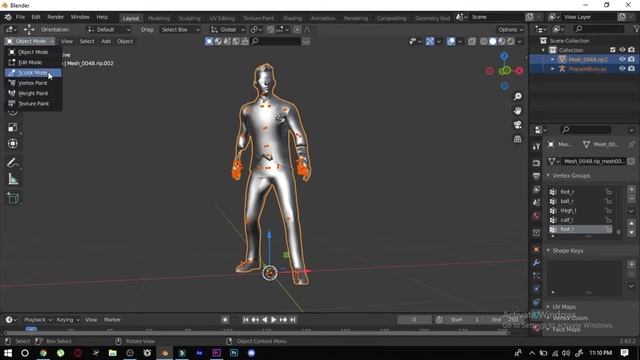Select the Measure tool
This screenshot has width=640, height=360.
point(13,179)
